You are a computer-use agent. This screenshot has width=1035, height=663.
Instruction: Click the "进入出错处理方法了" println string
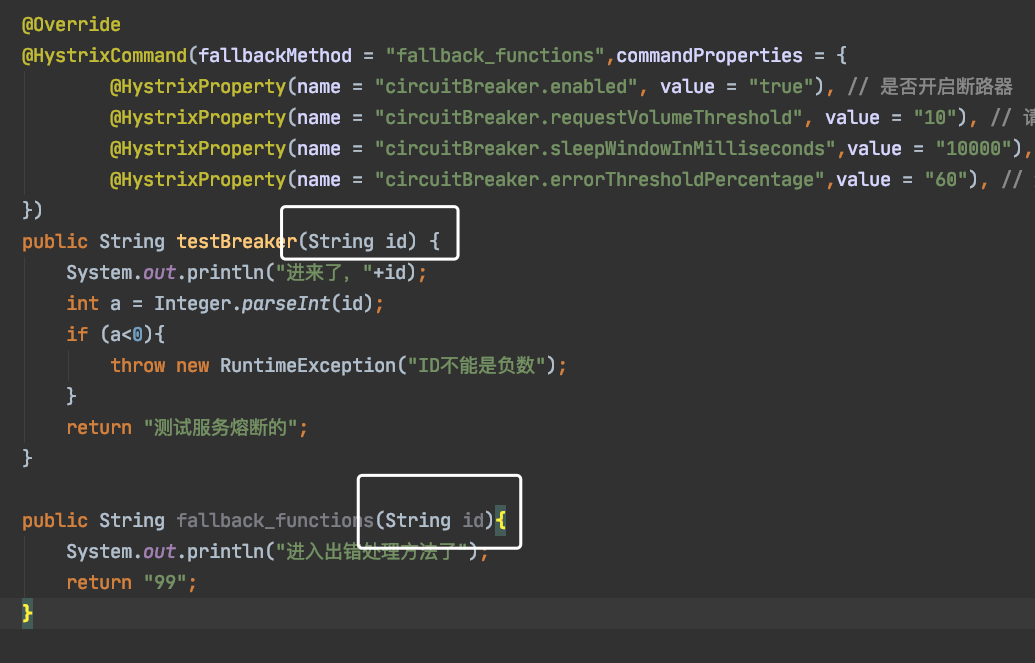coord(372,551)
